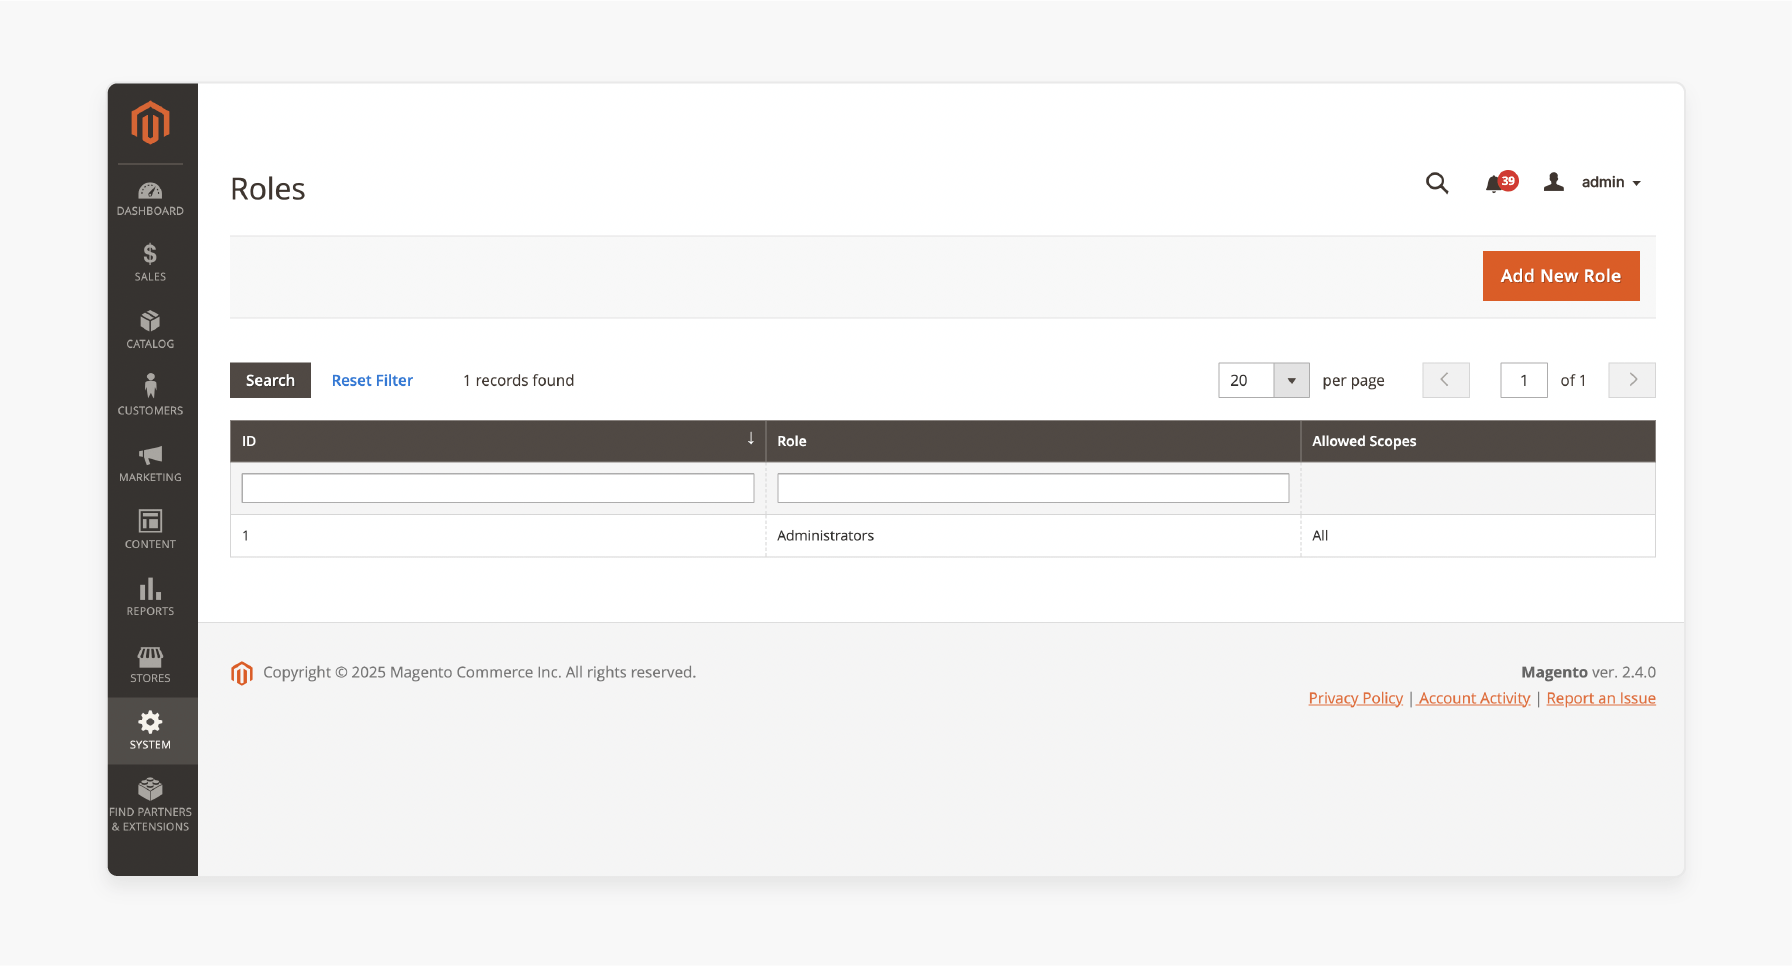The width and height of the screenshot is (1792, 966).
Task: Open Find Partners & Extensions
Action: click(150, 806)
